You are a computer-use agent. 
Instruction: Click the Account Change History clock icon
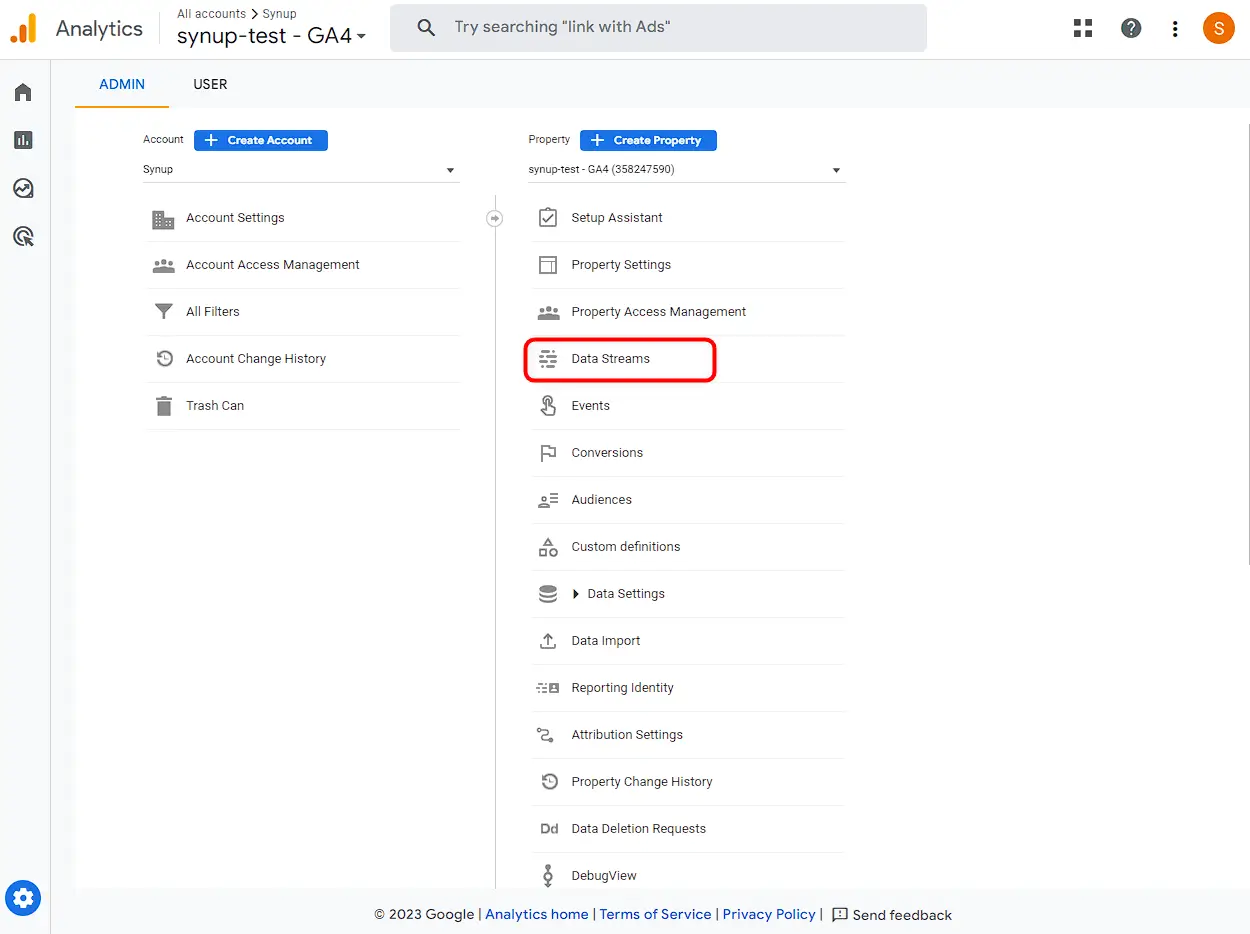tap(163, 359)
